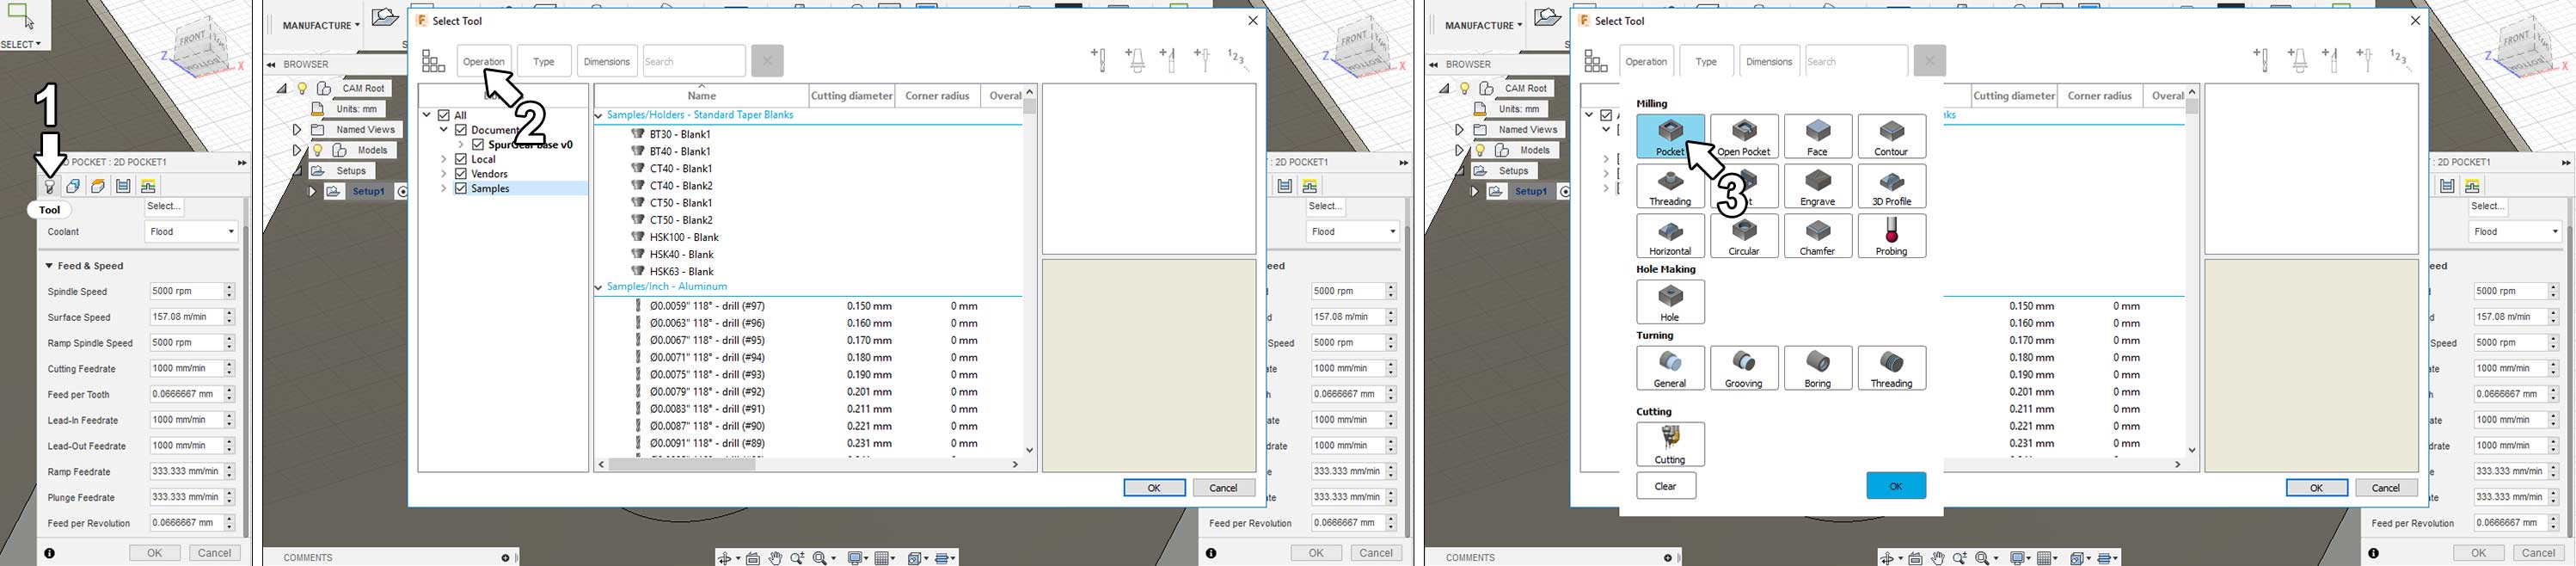Toggle the Spur Gear Base v0 checkbox
2576x566 pixels.
[x=478, y=144]
